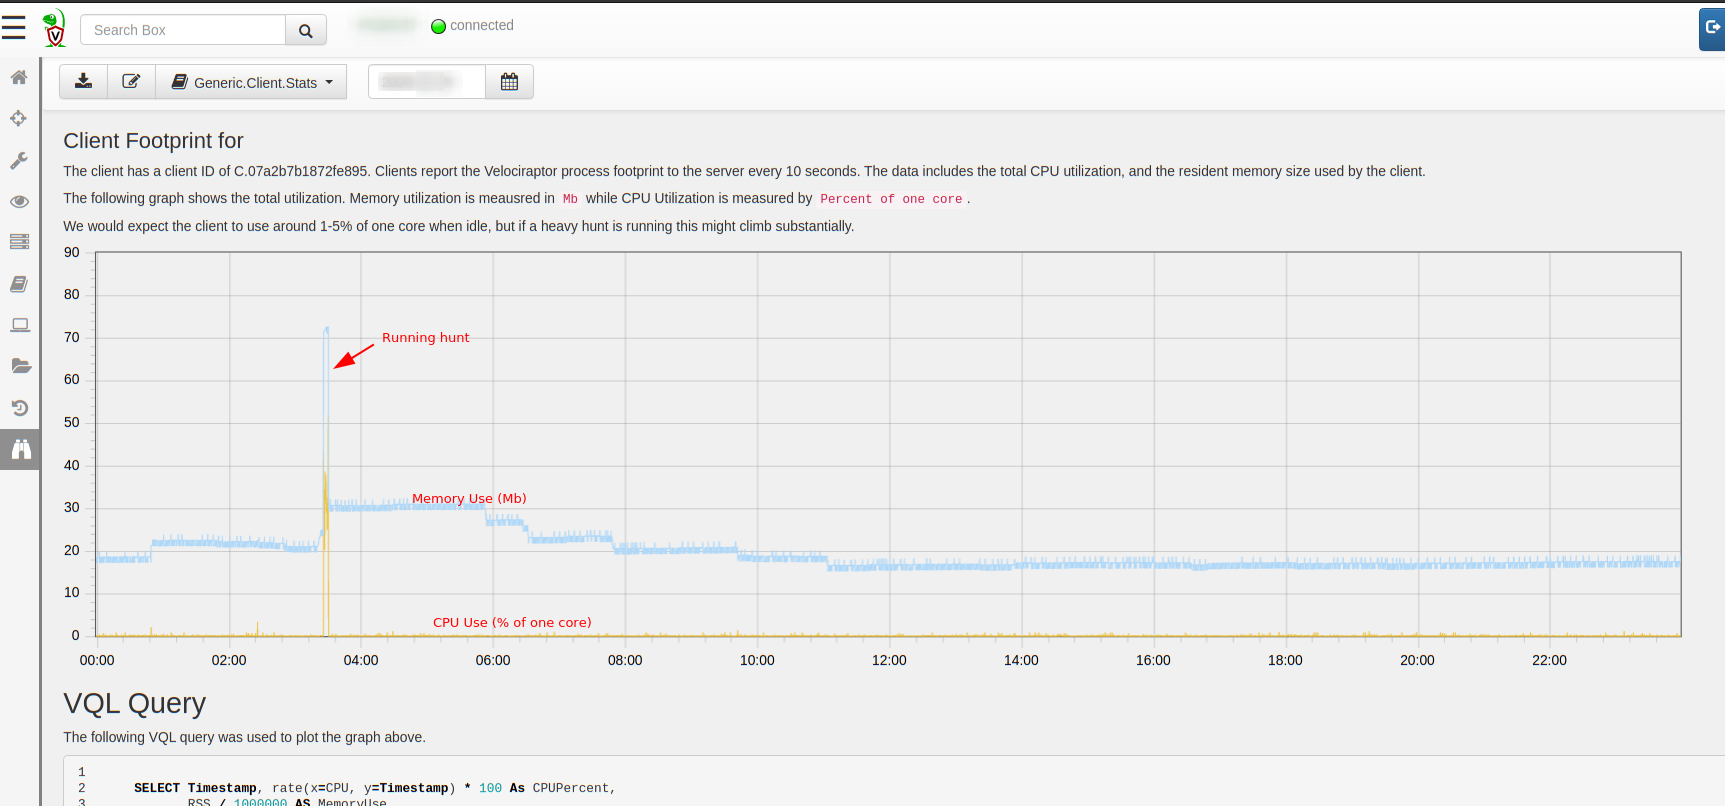The image size is (1725, 806).
Task: Open Virtual Filesystem folder icon
Action: tap(19, 366)
